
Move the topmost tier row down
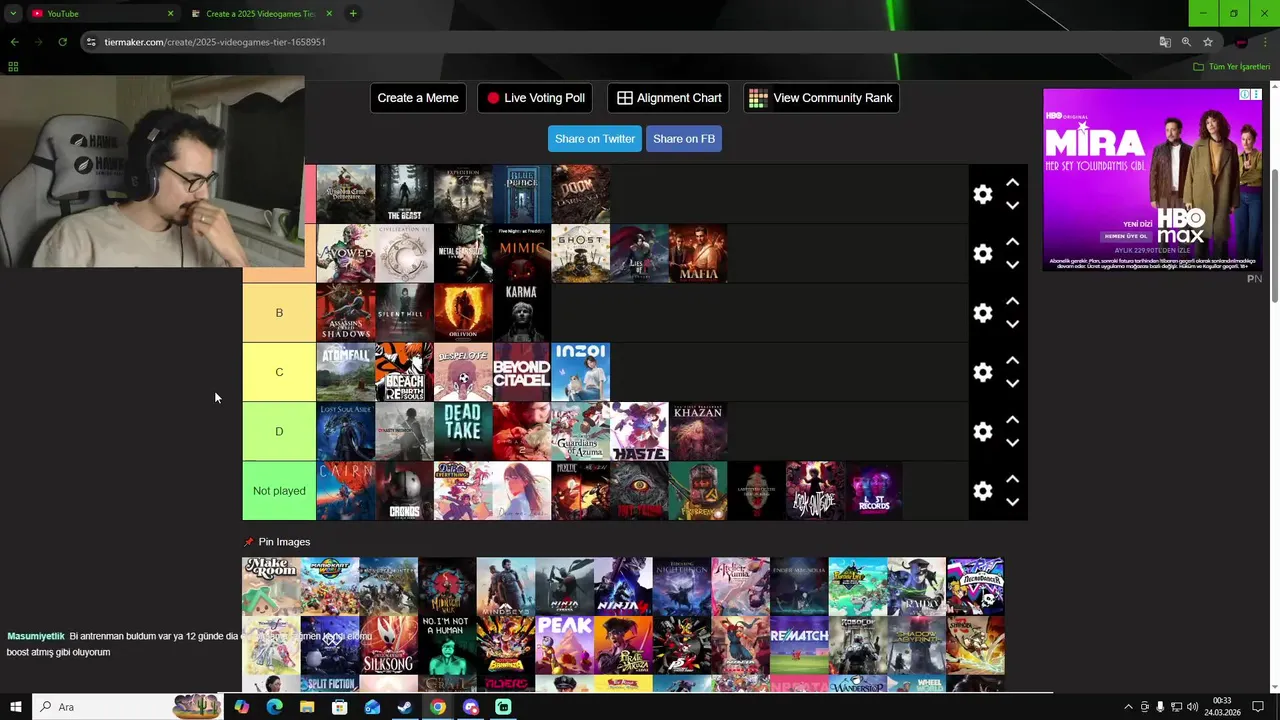[1012, 205]
